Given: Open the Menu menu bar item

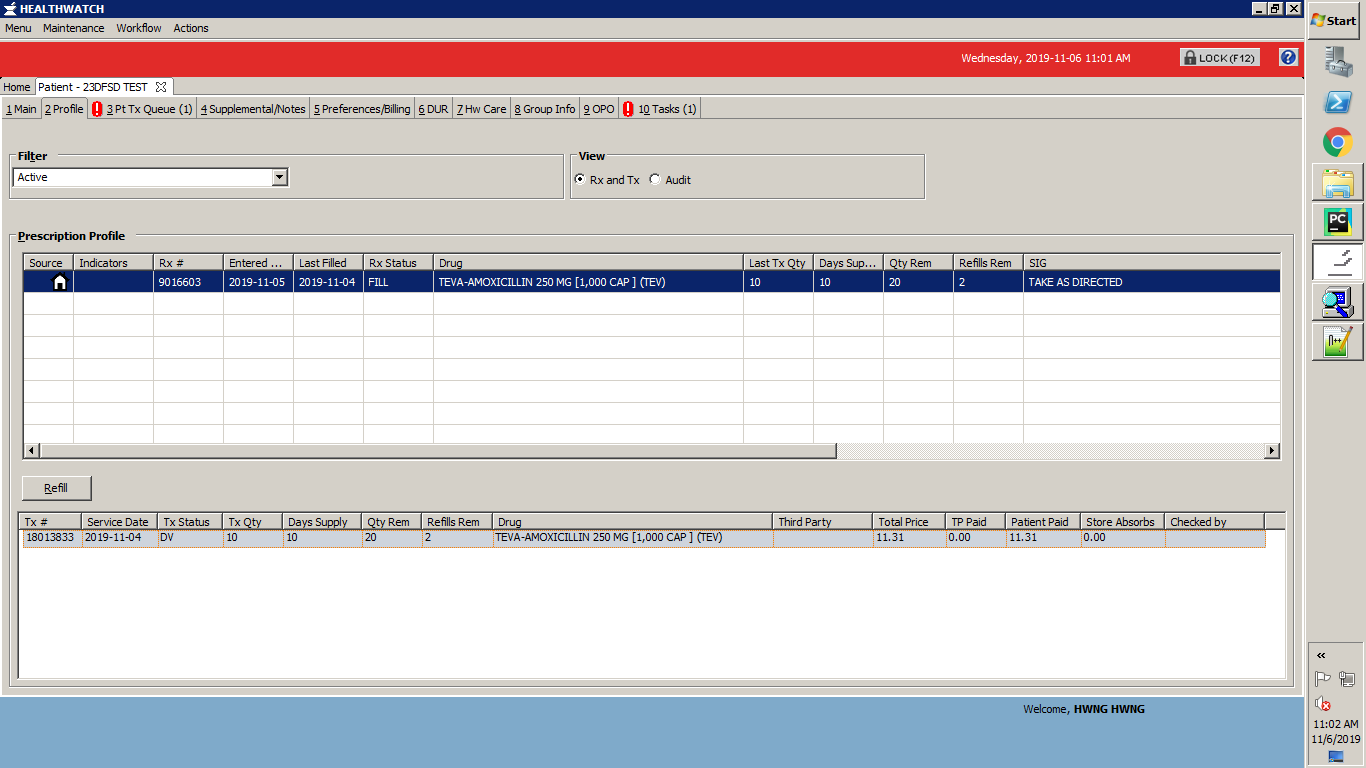Looking at the screenshot, I should point(17,28).
